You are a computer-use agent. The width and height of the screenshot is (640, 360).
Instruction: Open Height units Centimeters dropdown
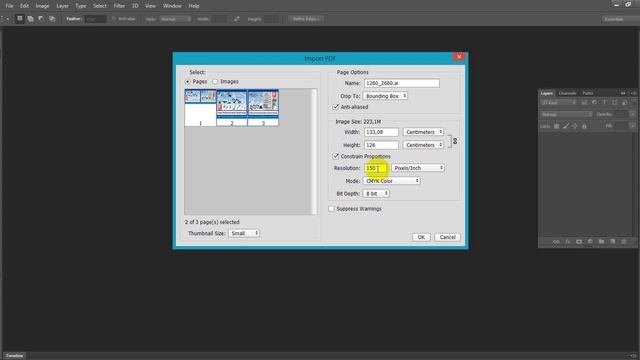[x=423, y=145]
